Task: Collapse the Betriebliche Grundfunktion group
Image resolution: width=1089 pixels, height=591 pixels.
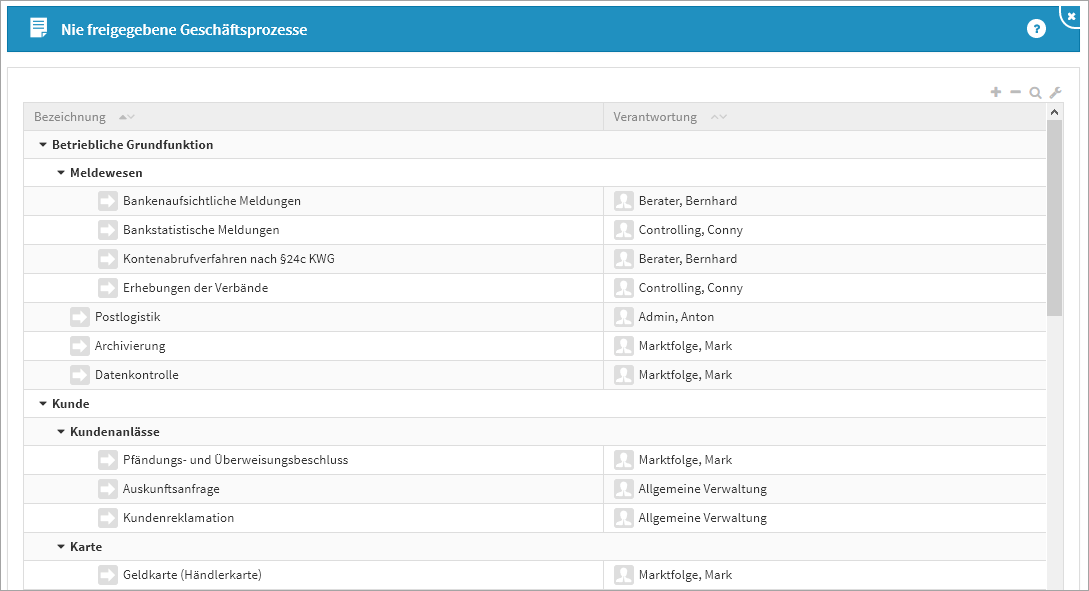Action: [43, 145]
